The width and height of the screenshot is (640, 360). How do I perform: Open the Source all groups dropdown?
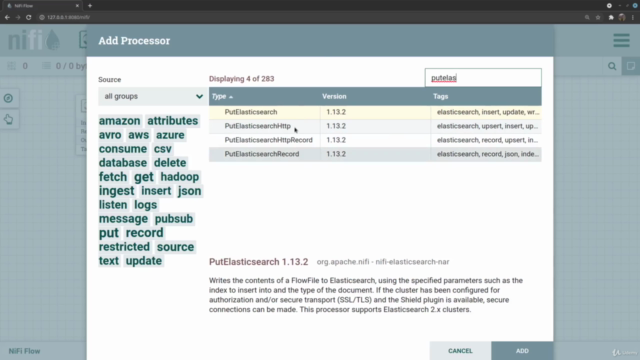coord(152,96)
